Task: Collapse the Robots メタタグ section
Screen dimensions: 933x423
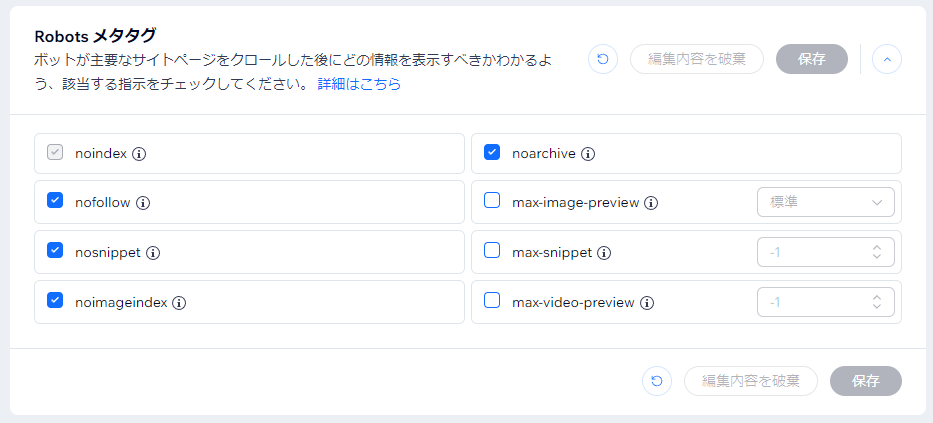Action: coord(887,59)
